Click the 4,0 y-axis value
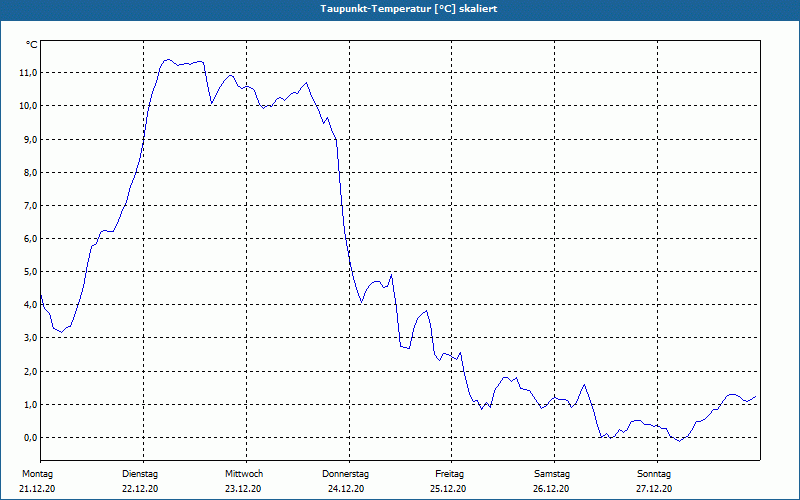This screenshot has height=500, width=800. click(x=30, y=305)
